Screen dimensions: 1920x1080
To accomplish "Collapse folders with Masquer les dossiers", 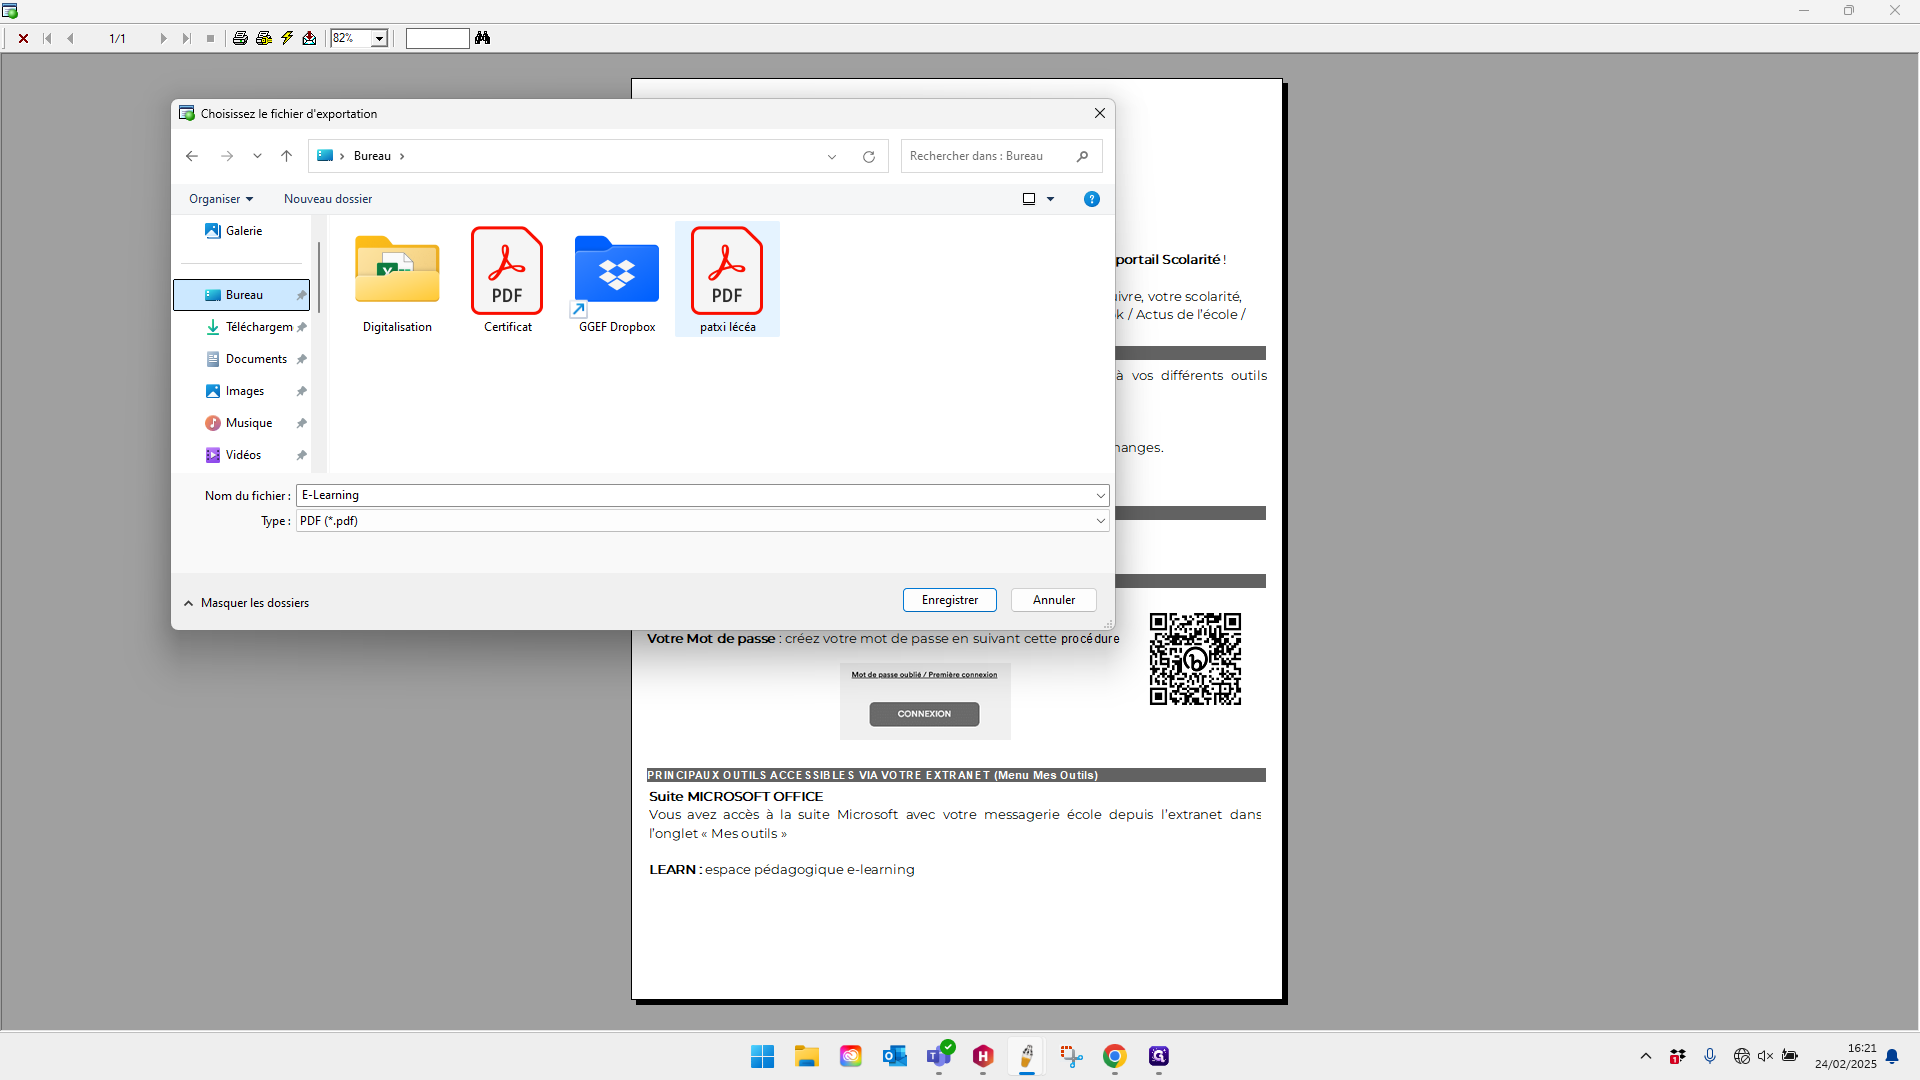I will pos(246,603).
